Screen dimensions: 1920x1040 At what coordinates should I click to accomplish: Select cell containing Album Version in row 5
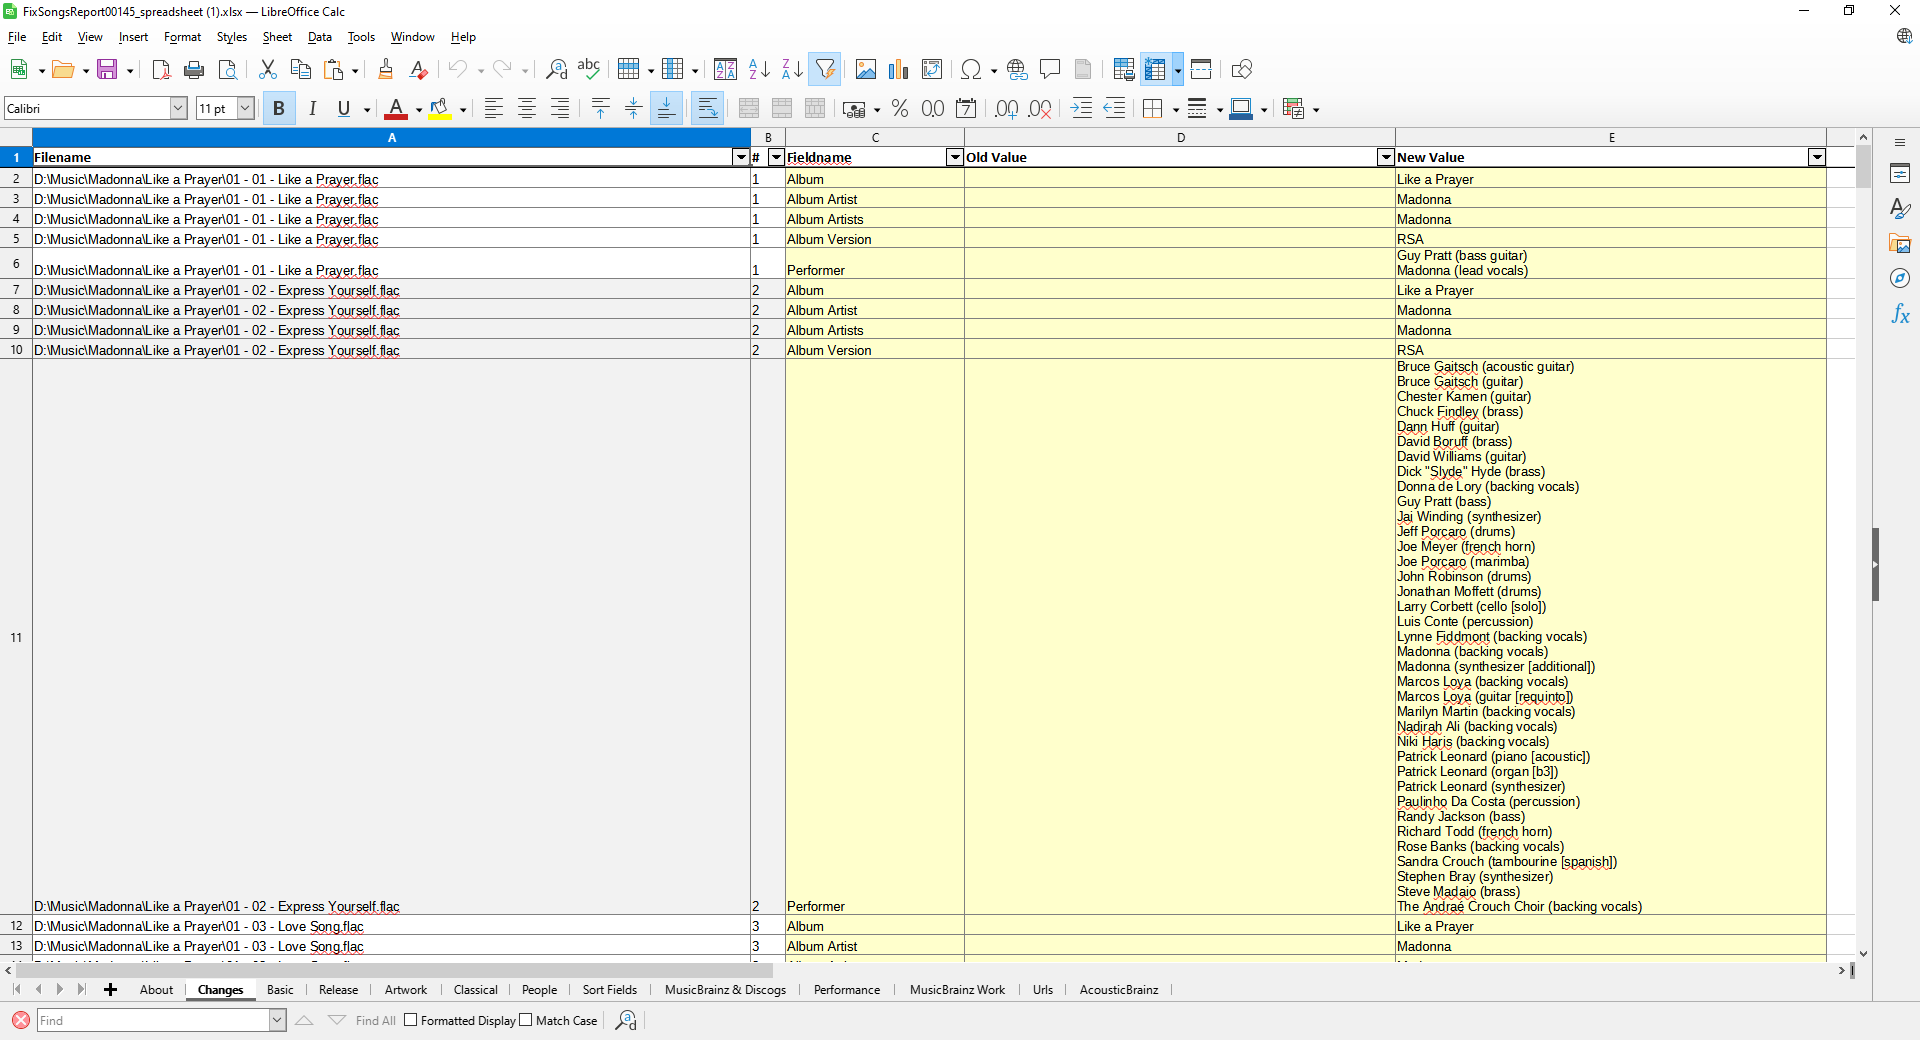pos(875,239)
